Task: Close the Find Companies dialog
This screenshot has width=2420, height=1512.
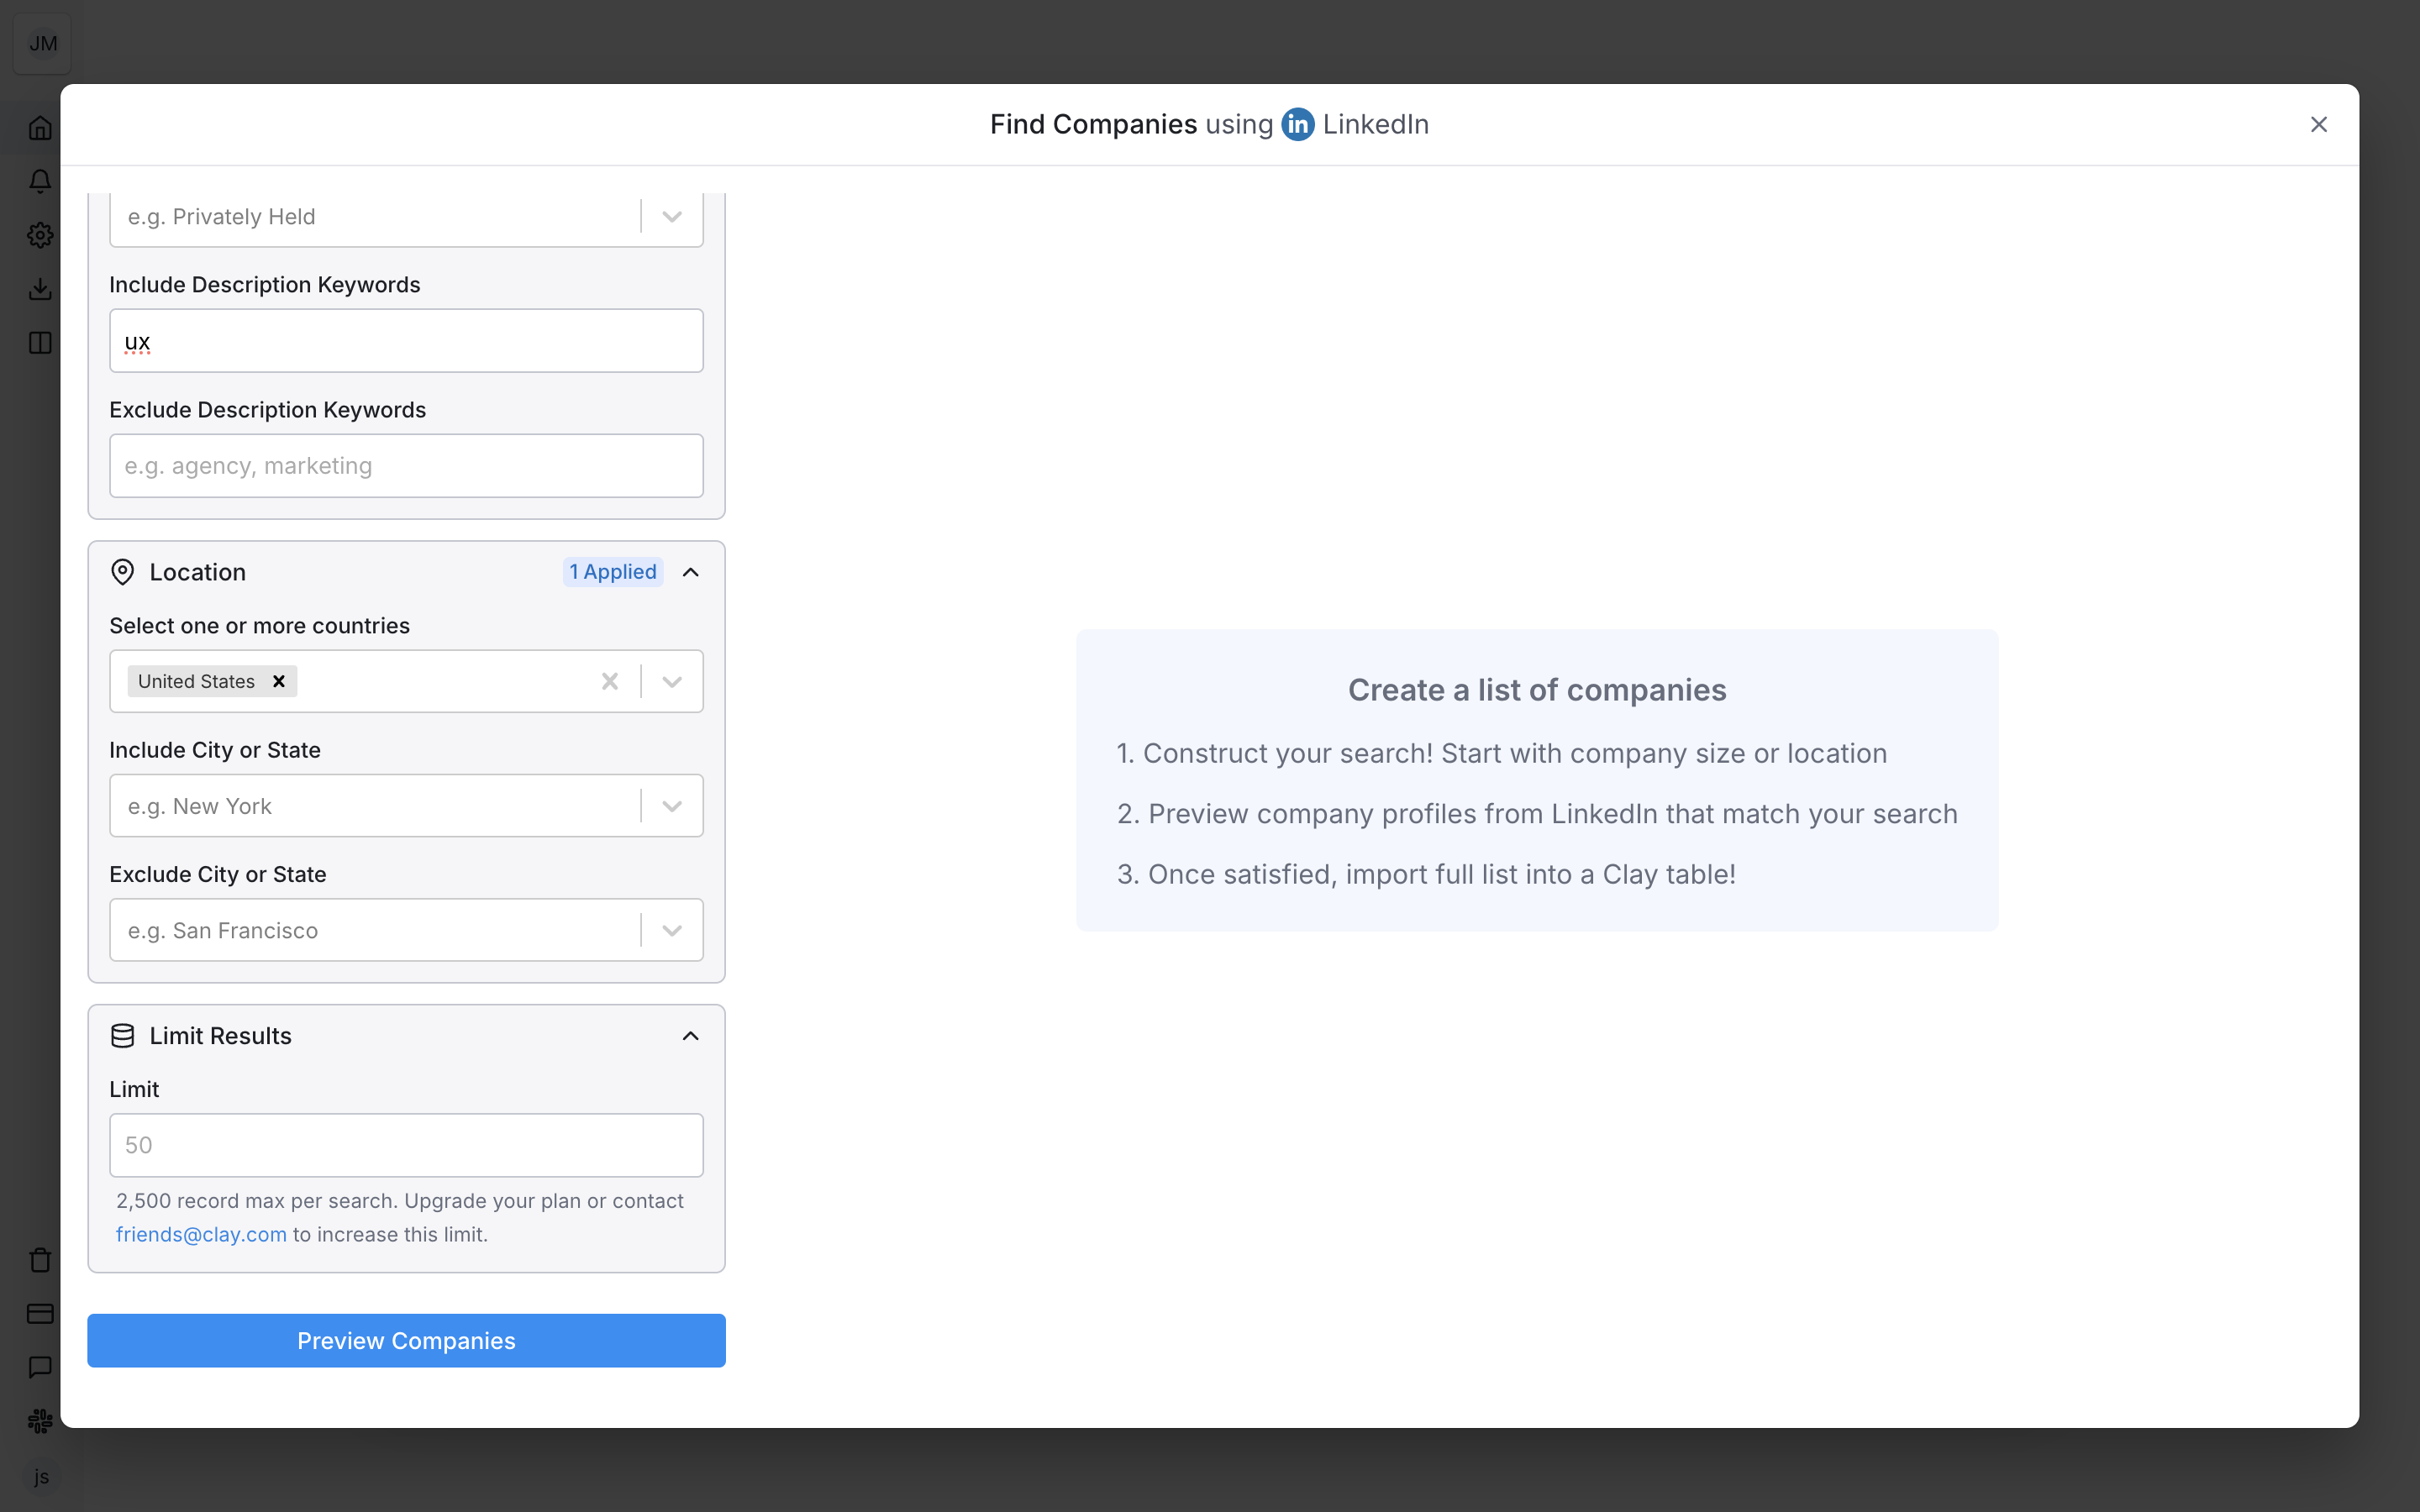Action: tap(2318, 124)
